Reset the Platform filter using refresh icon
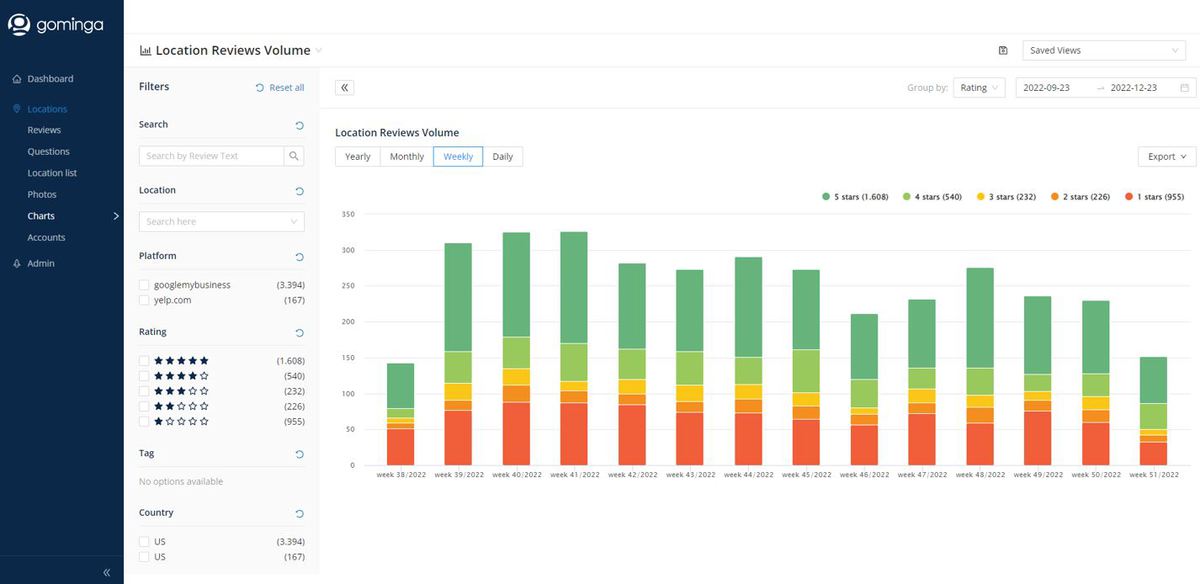This screenshot has height=584, width=1200. pos(299,257)
